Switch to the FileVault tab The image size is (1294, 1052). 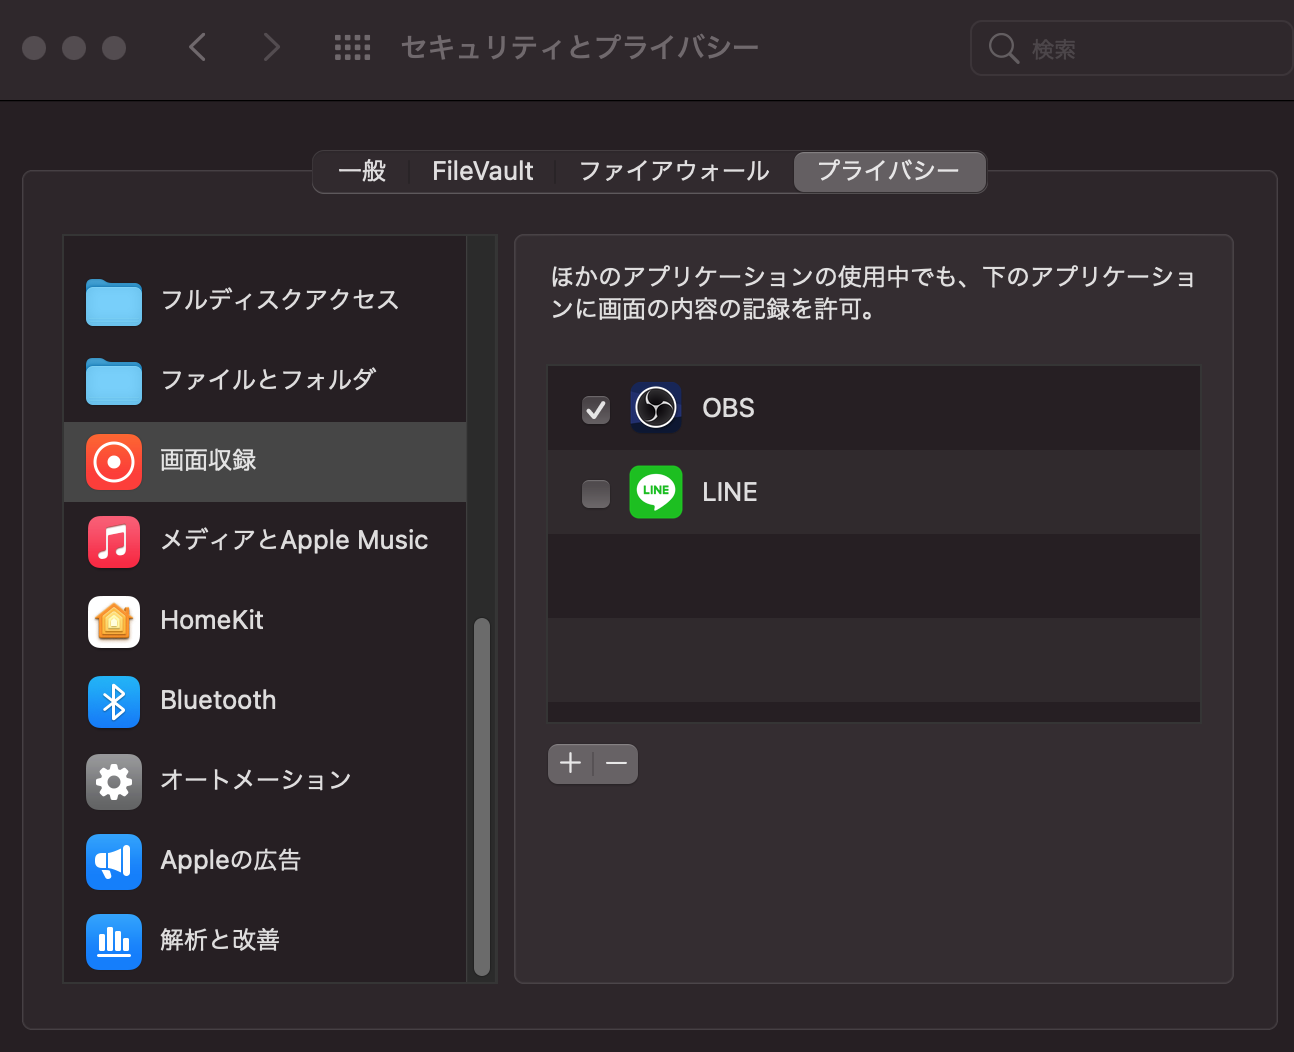point(483,171)
